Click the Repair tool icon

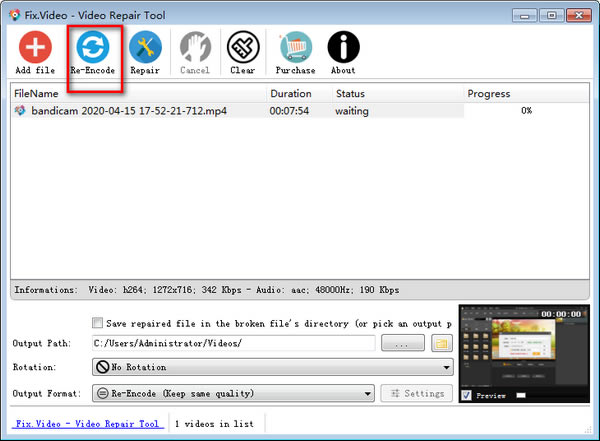[x=145, y=47]
